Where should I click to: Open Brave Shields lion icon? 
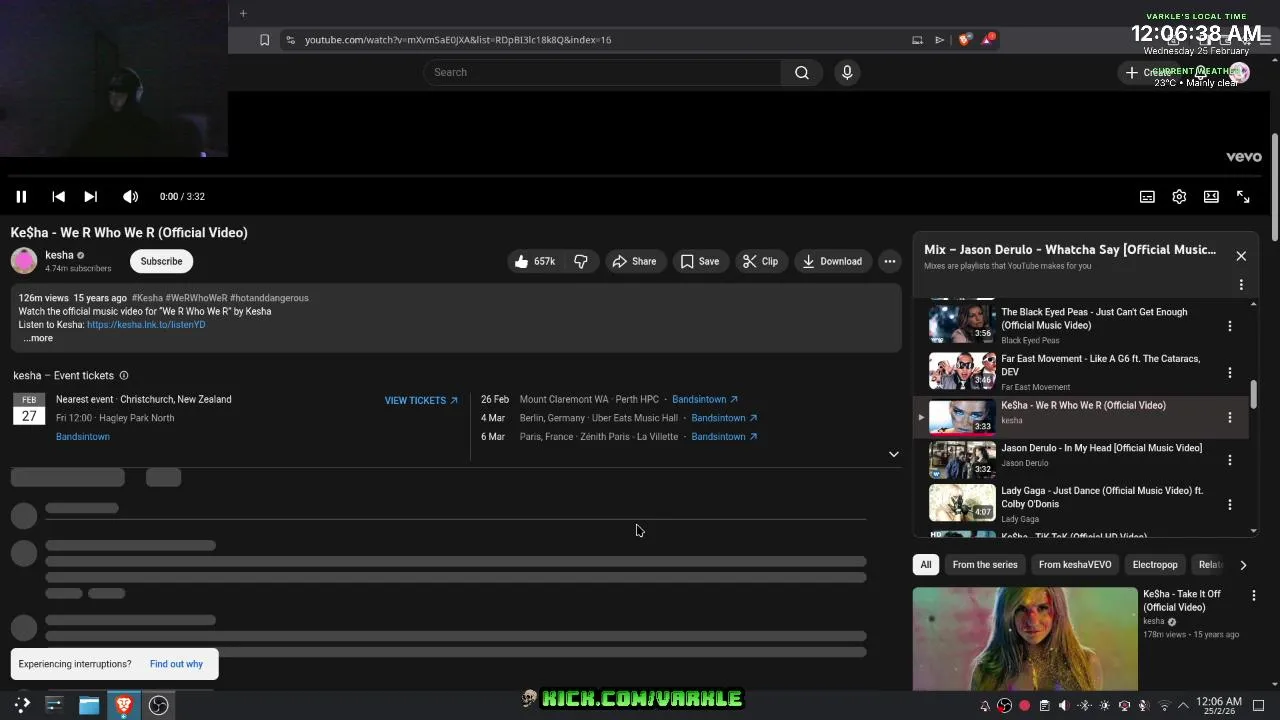tap(964, 40)
